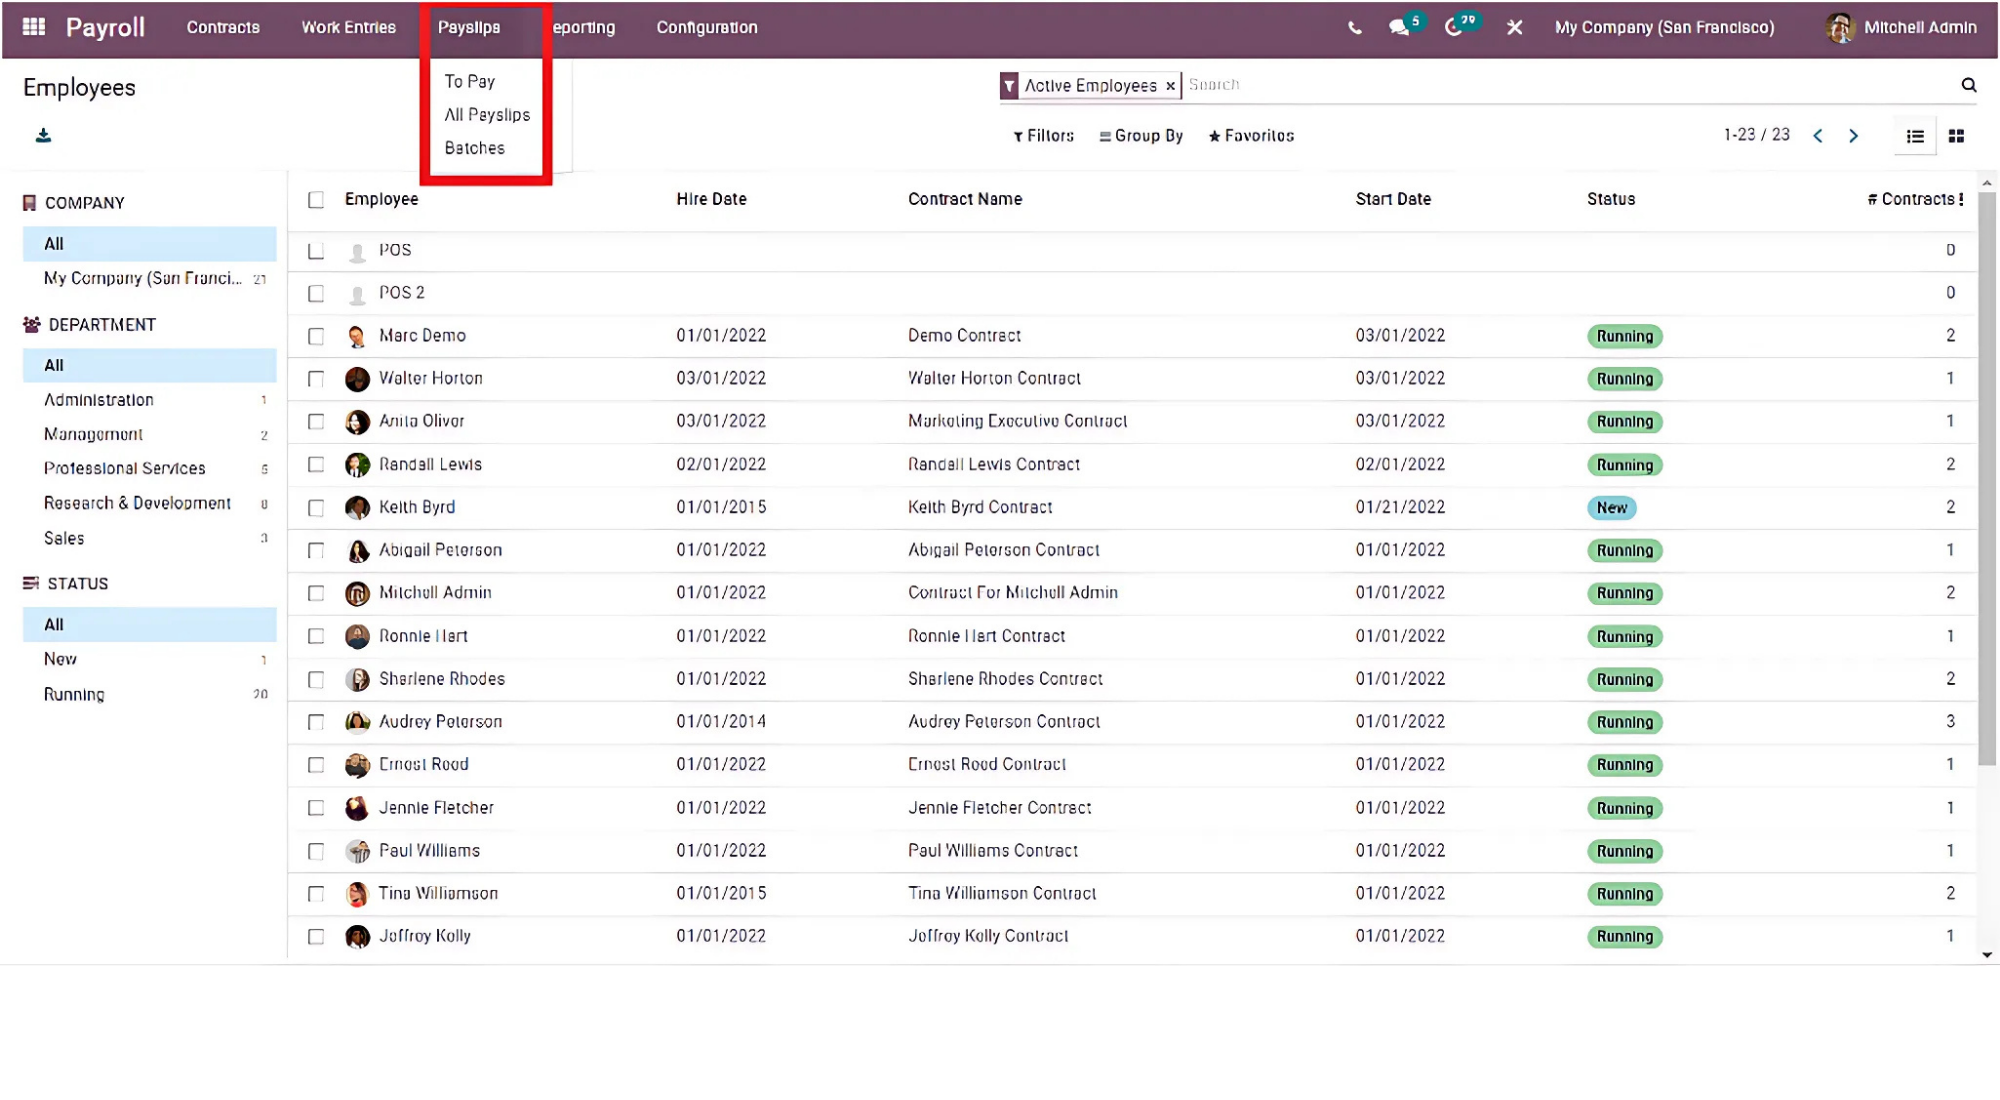2000x1100 pixels.
Task: Open the conversations chat icon
Action: 1399,28
